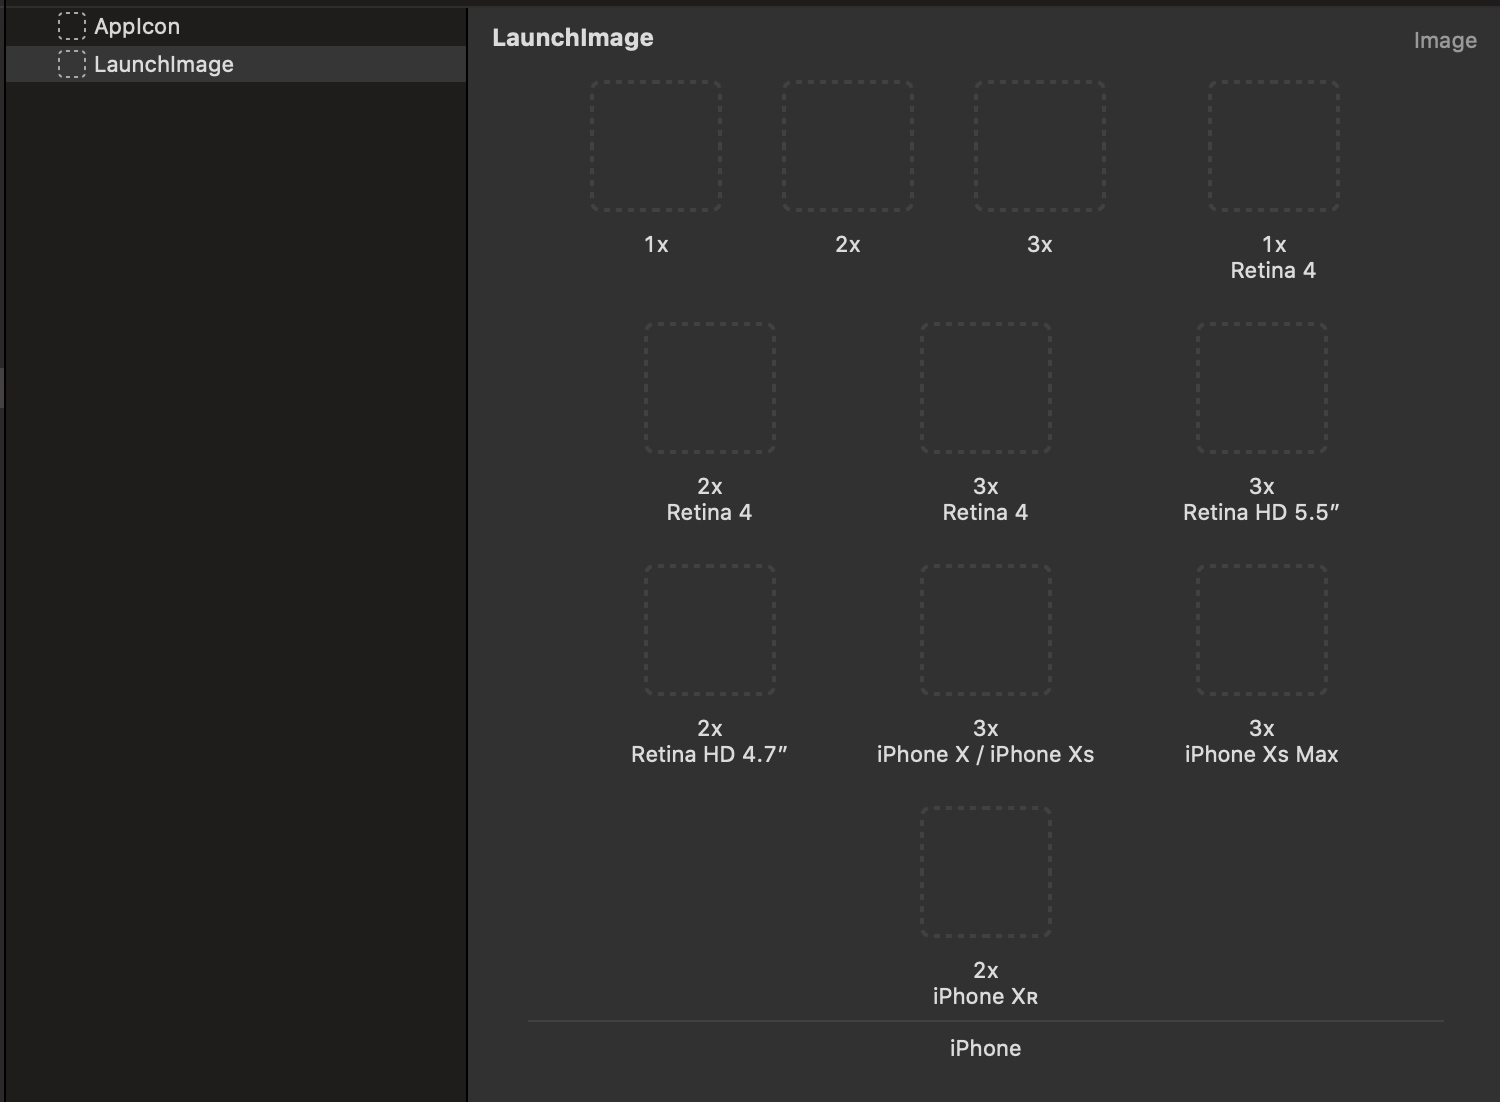
Task: Select the 3x iPhone Xs Max image slot
Action: (x=1262, y=630)
